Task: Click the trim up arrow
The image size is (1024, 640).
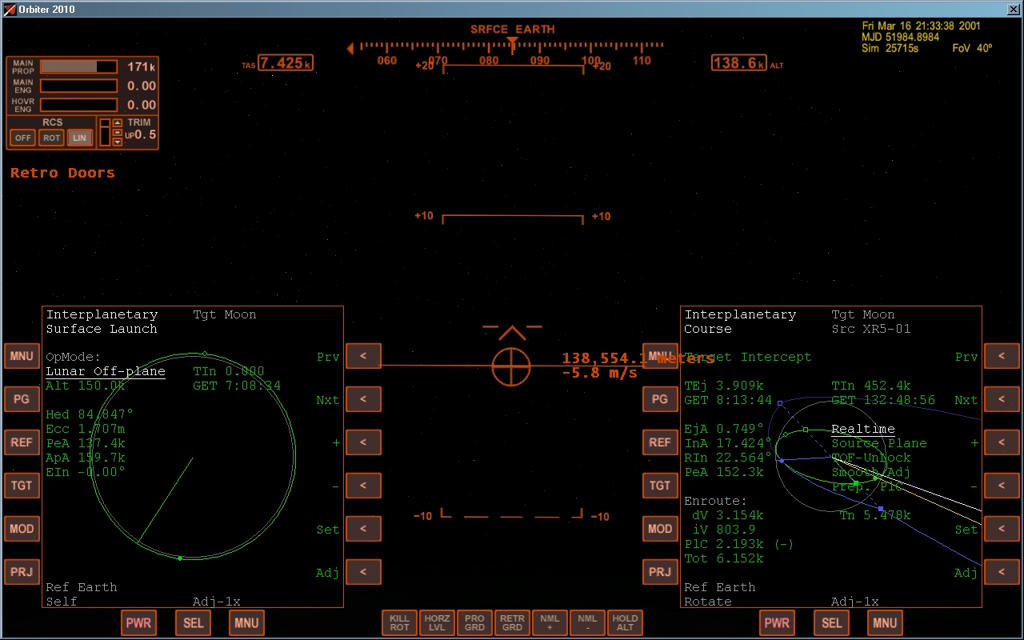Action: point(118,123)
